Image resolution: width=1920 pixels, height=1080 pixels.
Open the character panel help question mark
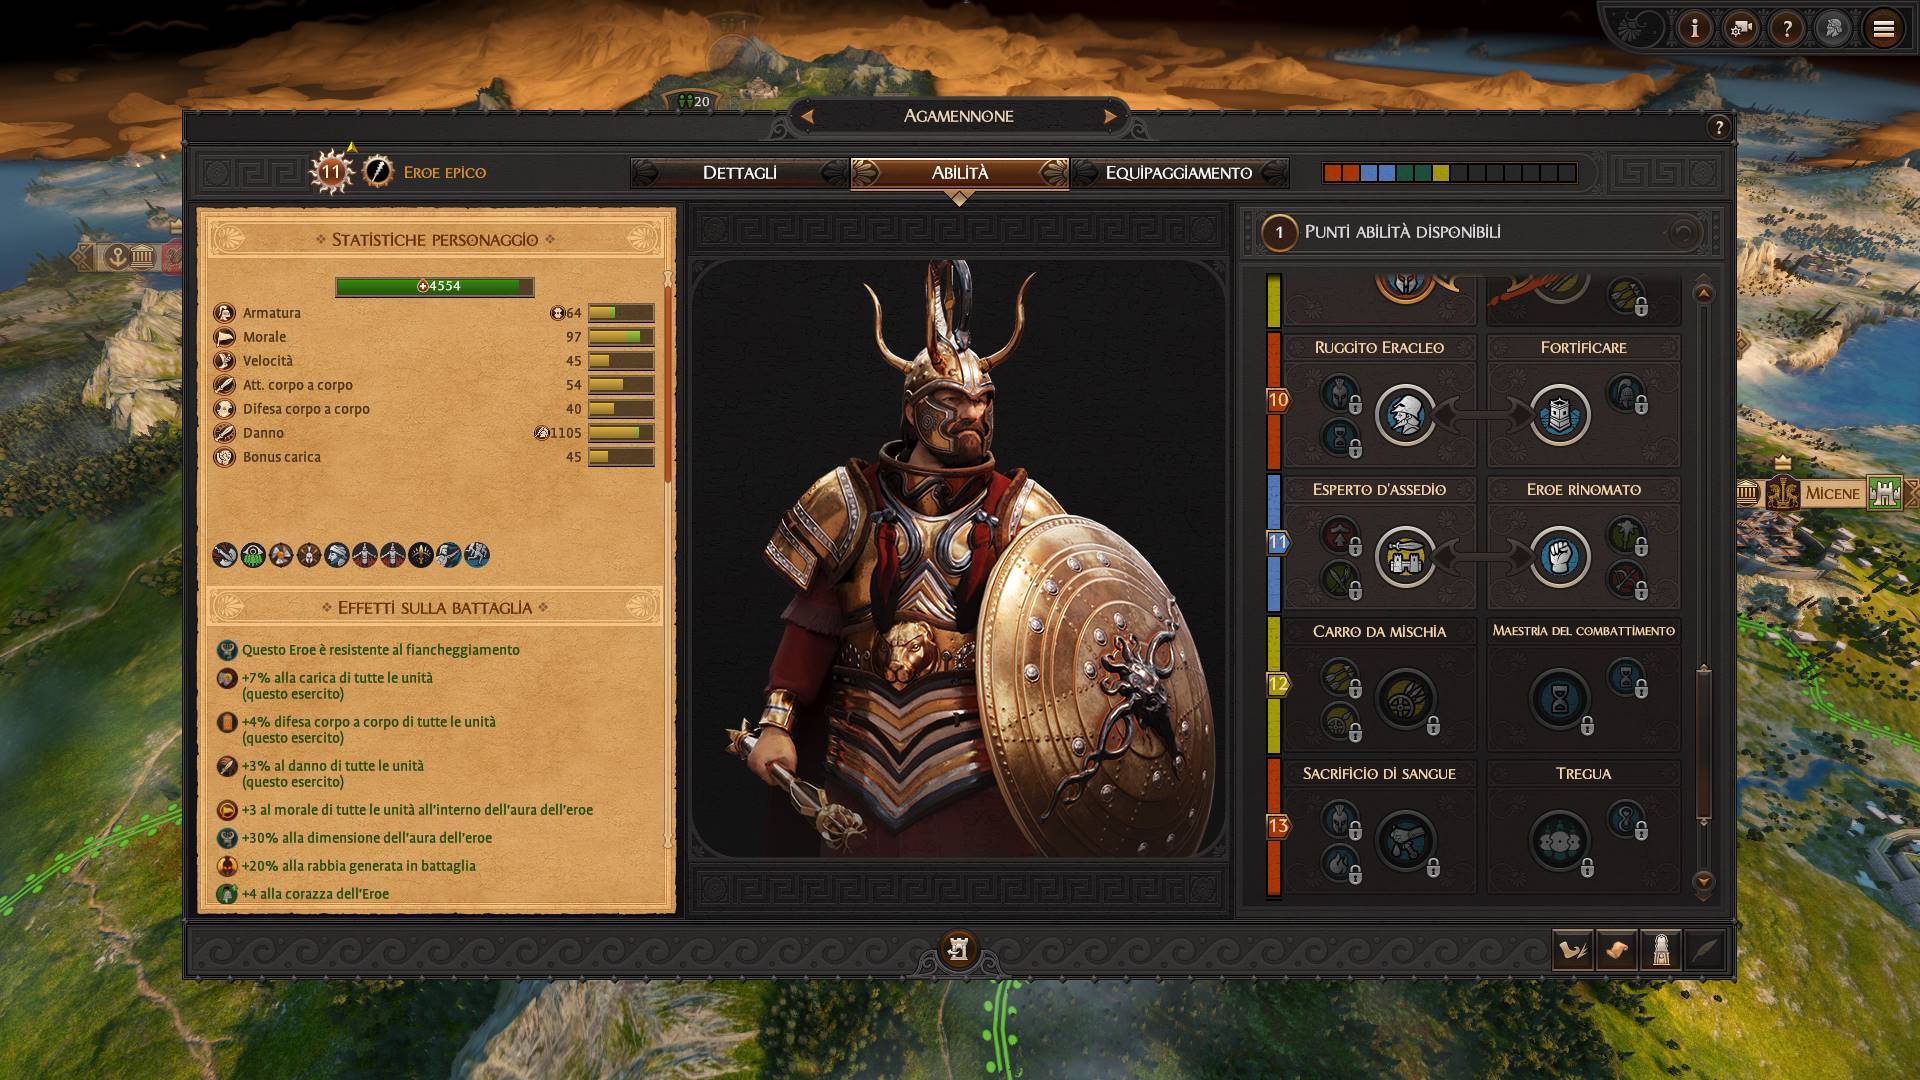(1719, 128)
